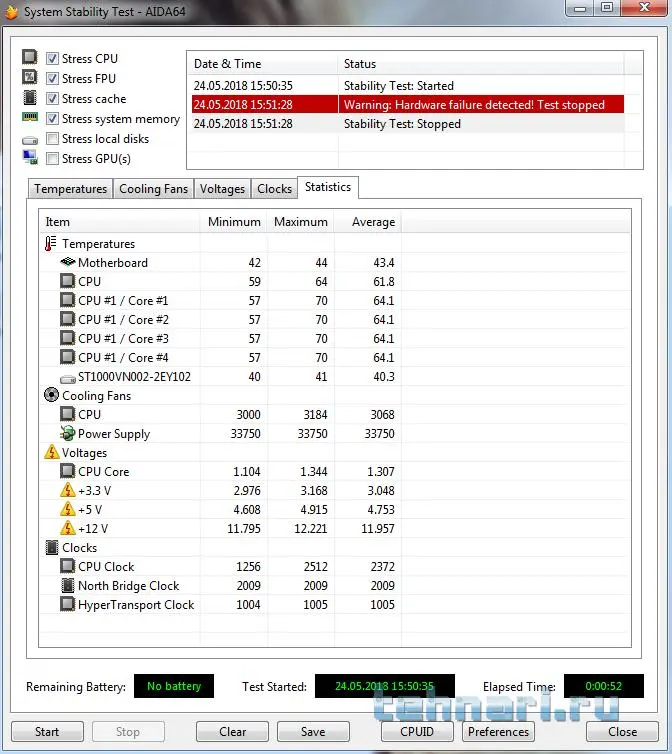Click the Minimum column header

pos(234,222)
